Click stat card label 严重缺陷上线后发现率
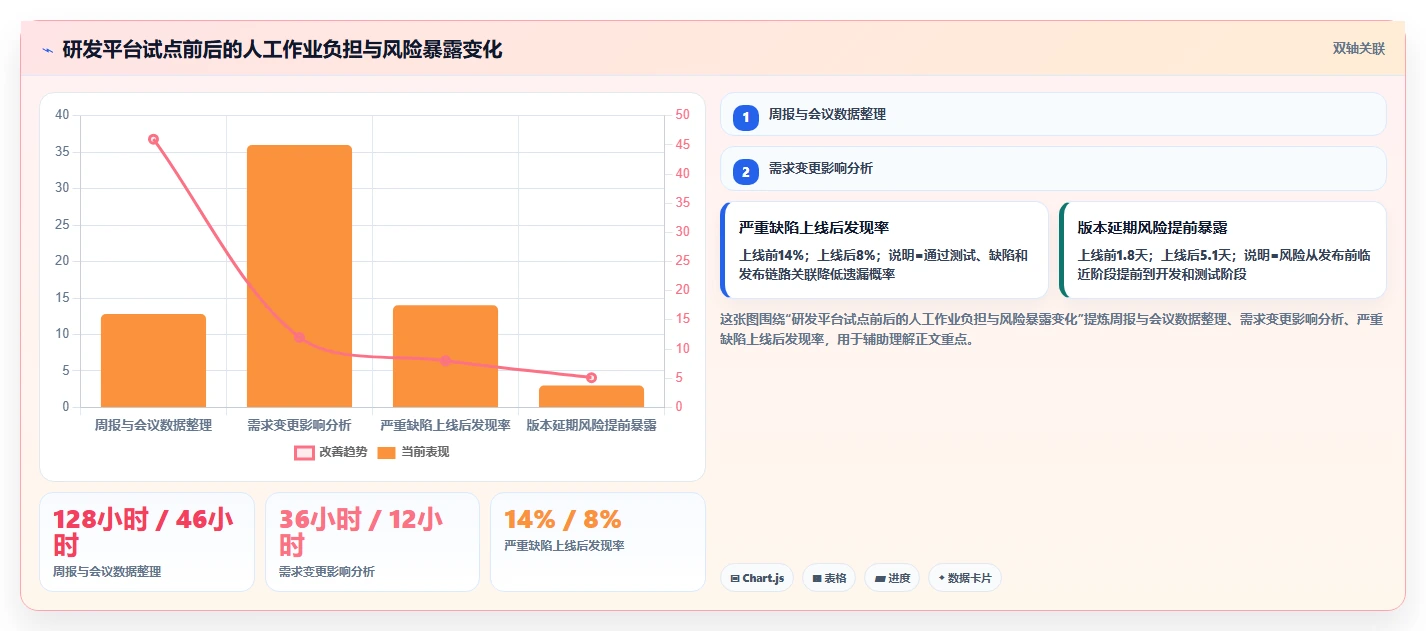 tap(564, 546)
